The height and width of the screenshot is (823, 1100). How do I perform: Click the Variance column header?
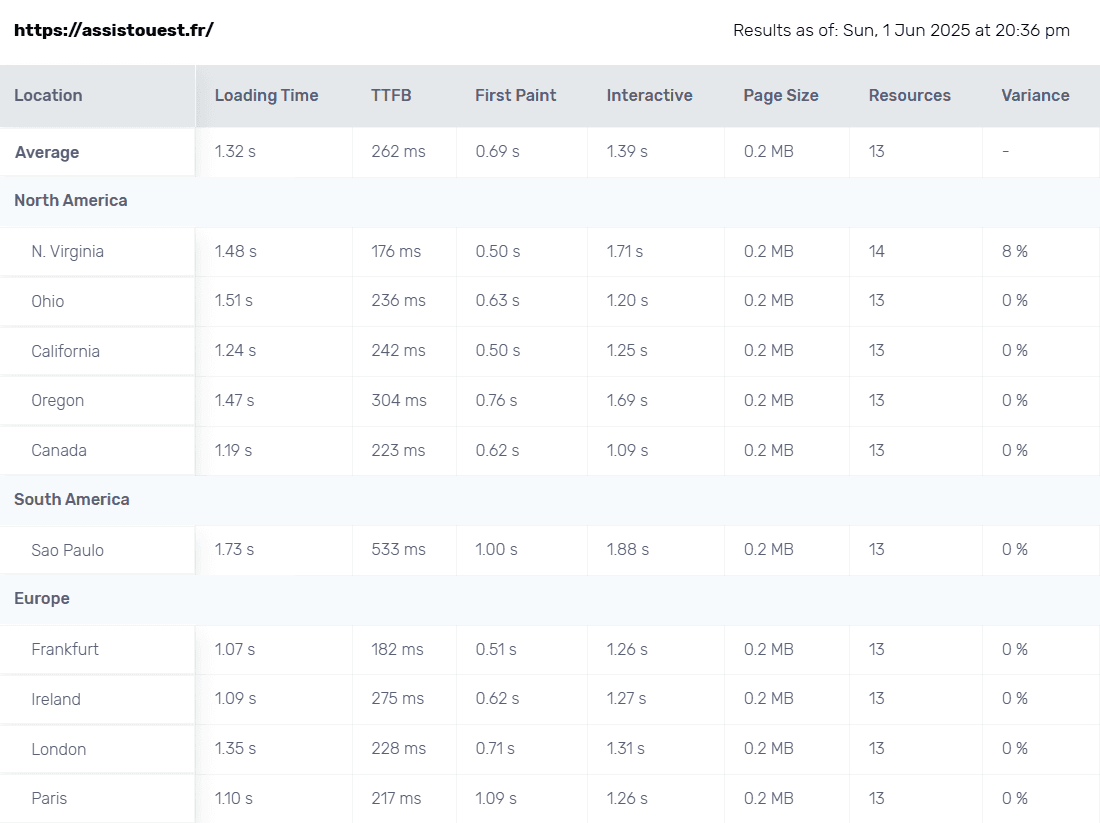pos(1035,96)
